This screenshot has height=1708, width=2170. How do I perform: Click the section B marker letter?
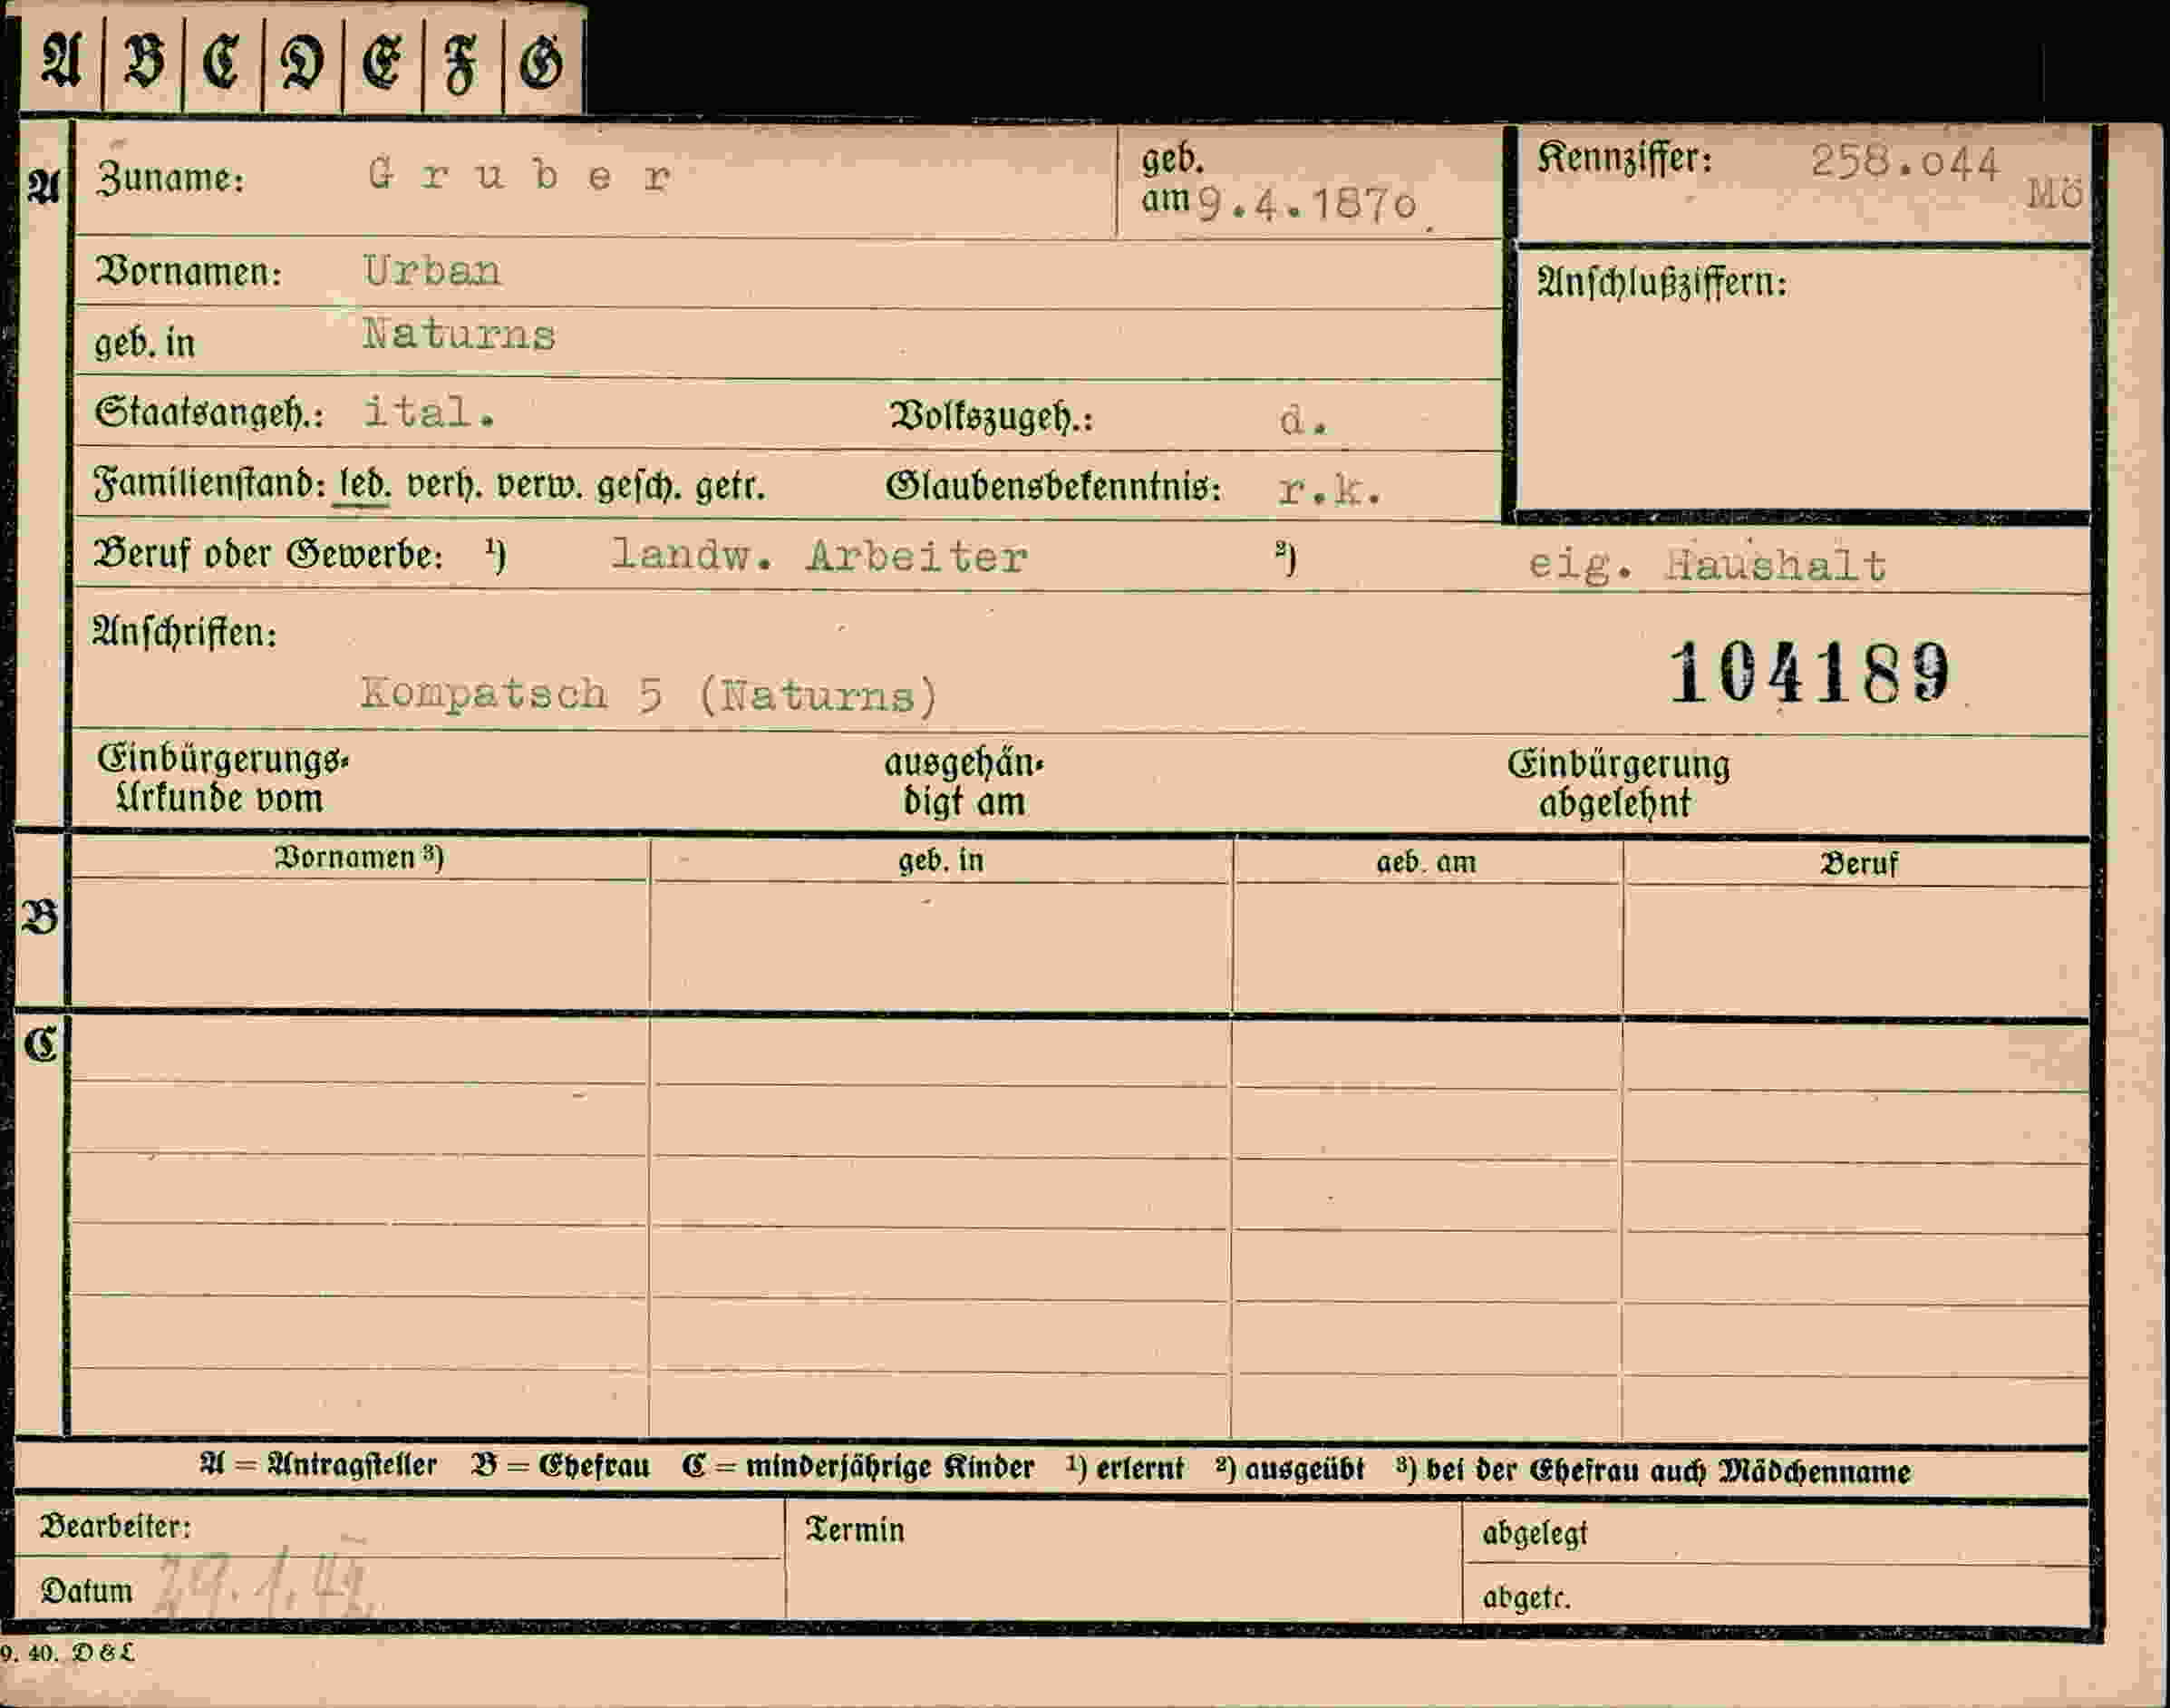40,917
